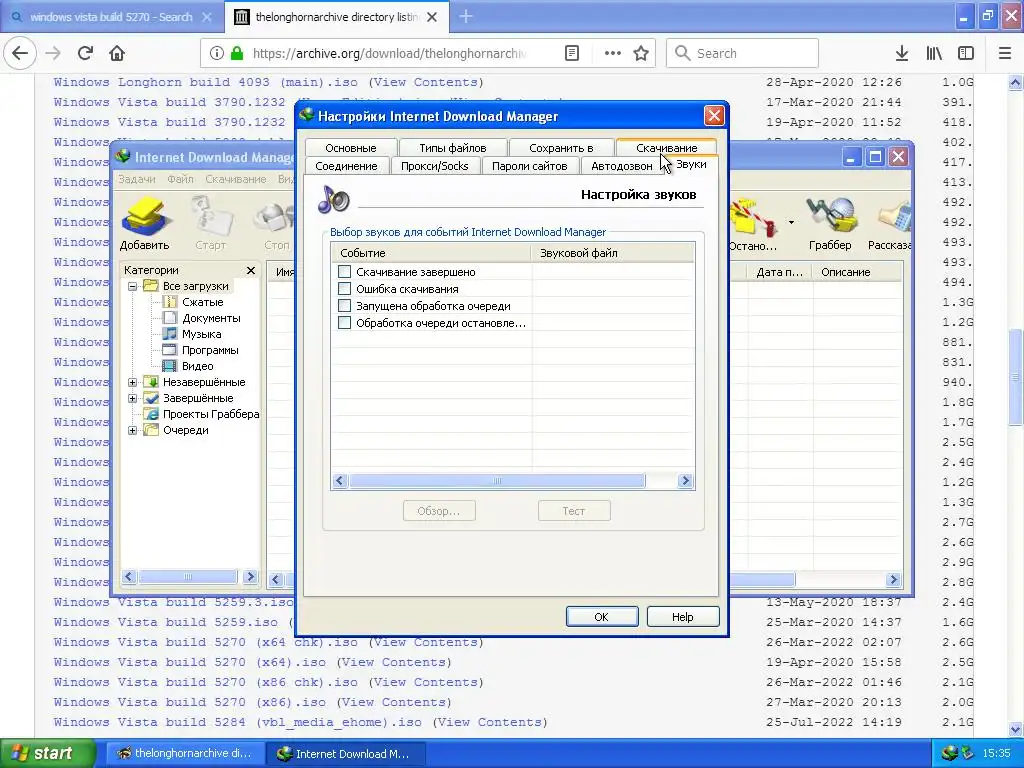Expand Очереди tree node
This screenshot has height=768, width=1024.
coord(133,430)
